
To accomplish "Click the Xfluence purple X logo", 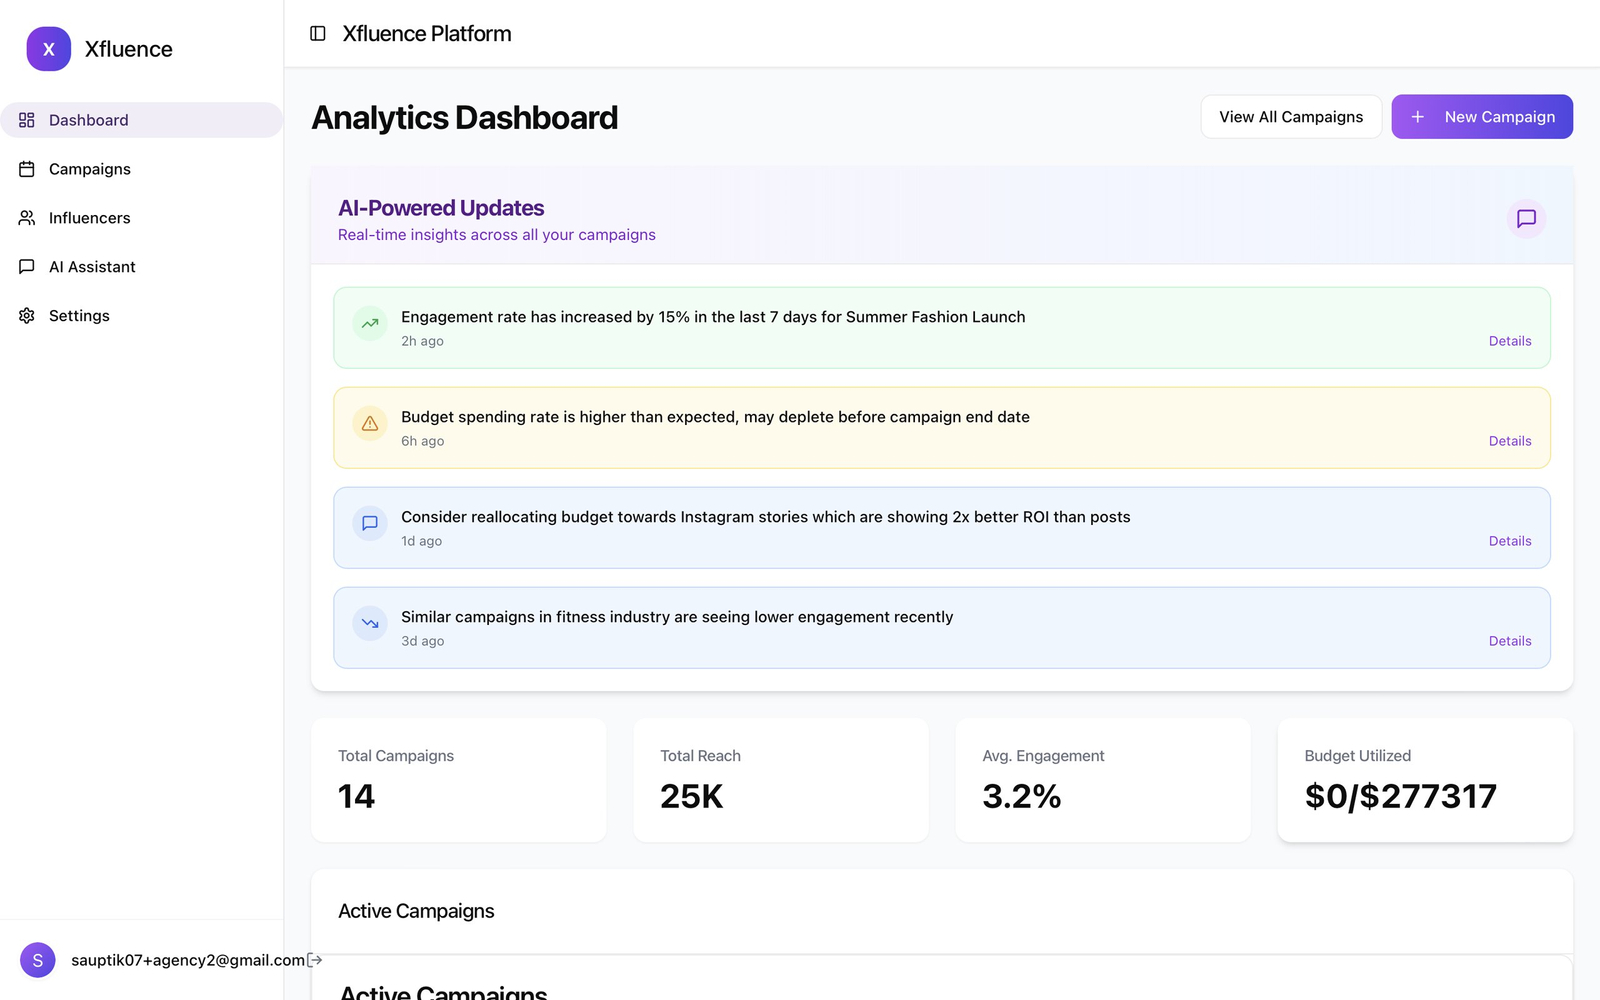I will click(48, 49).
